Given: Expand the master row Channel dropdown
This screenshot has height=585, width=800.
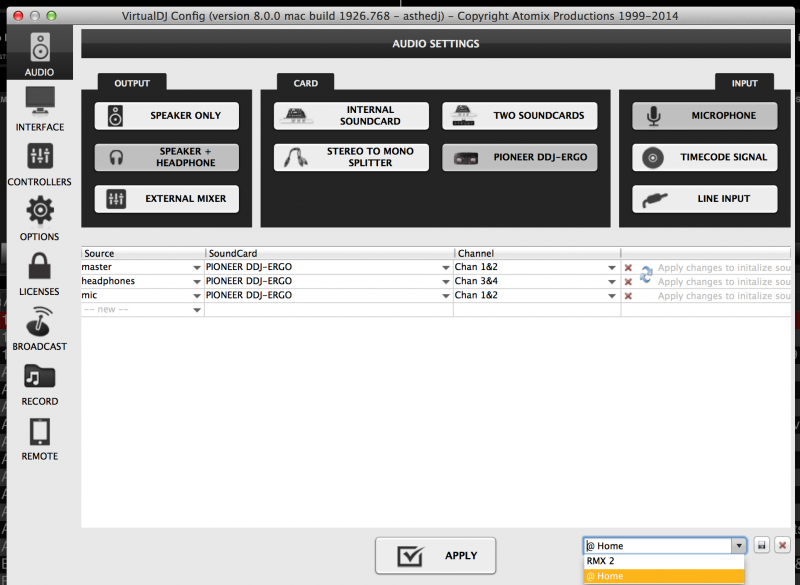Looking at the screenshot, I should (x=610, y=268).
